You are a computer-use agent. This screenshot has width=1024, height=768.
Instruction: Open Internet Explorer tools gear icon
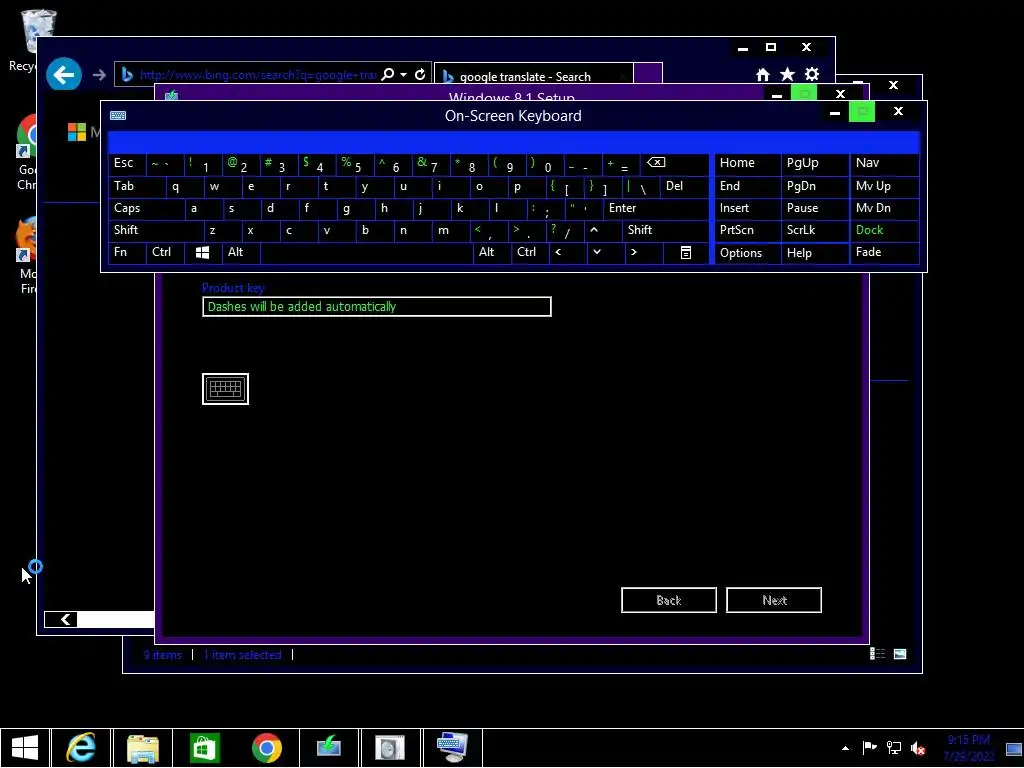pos(812,74)
